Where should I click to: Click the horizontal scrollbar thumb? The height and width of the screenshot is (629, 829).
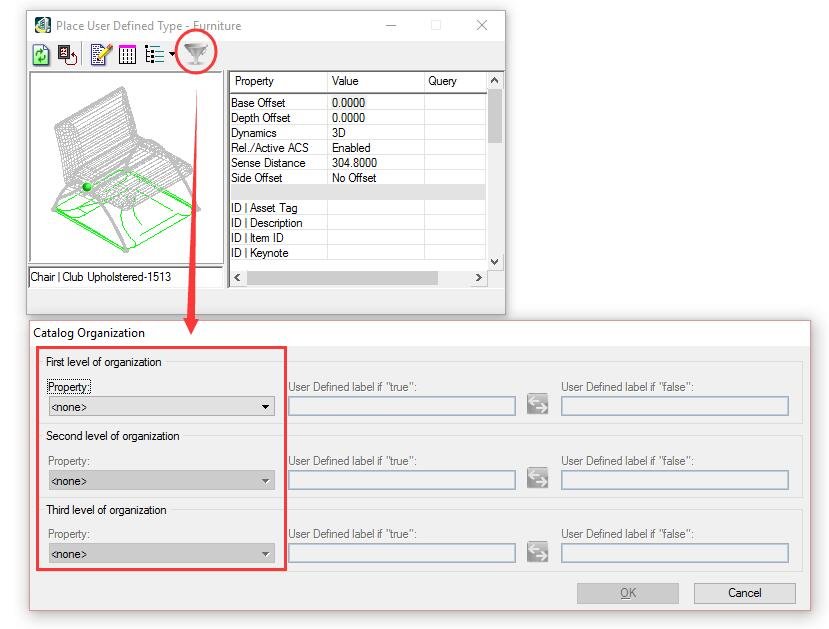[342, 278]
